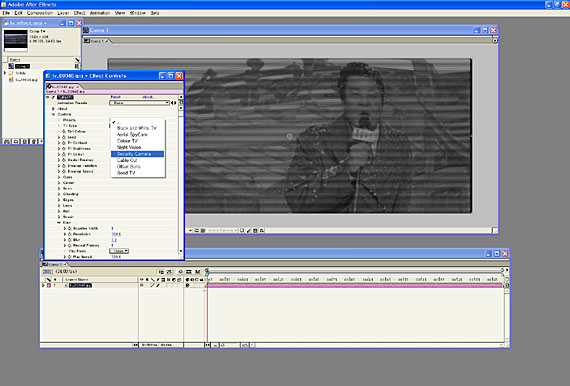Click the binoculars Find icon in Project panel
The width and height of the screenshot is (570, 386).
tap(7, 141)
